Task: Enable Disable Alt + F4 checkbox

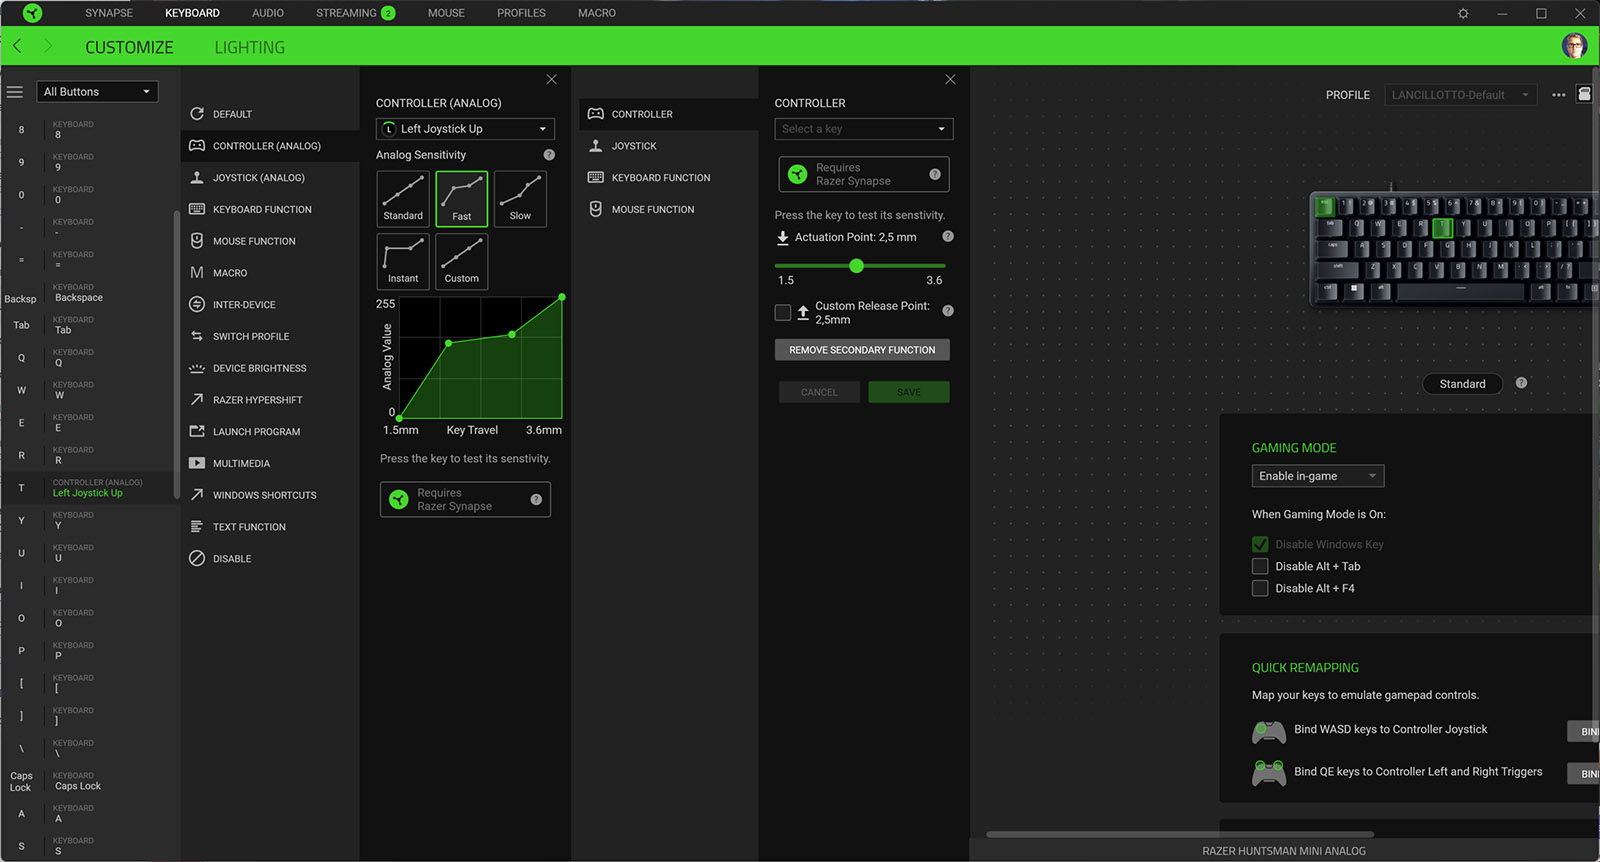Action: [x=1260, y=588]
